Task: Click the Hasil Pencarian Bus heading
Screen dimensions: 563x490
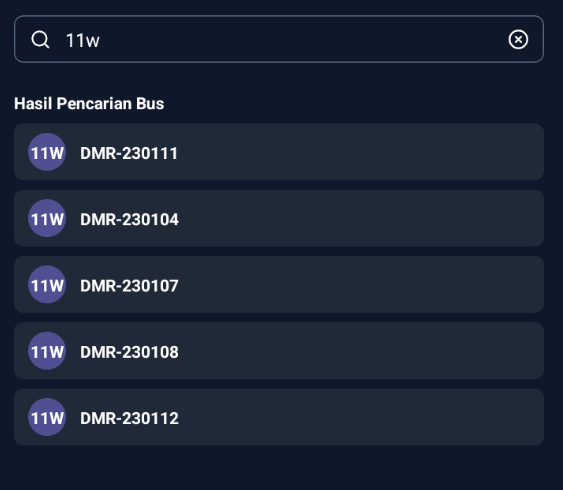Action: click(89, 103)
